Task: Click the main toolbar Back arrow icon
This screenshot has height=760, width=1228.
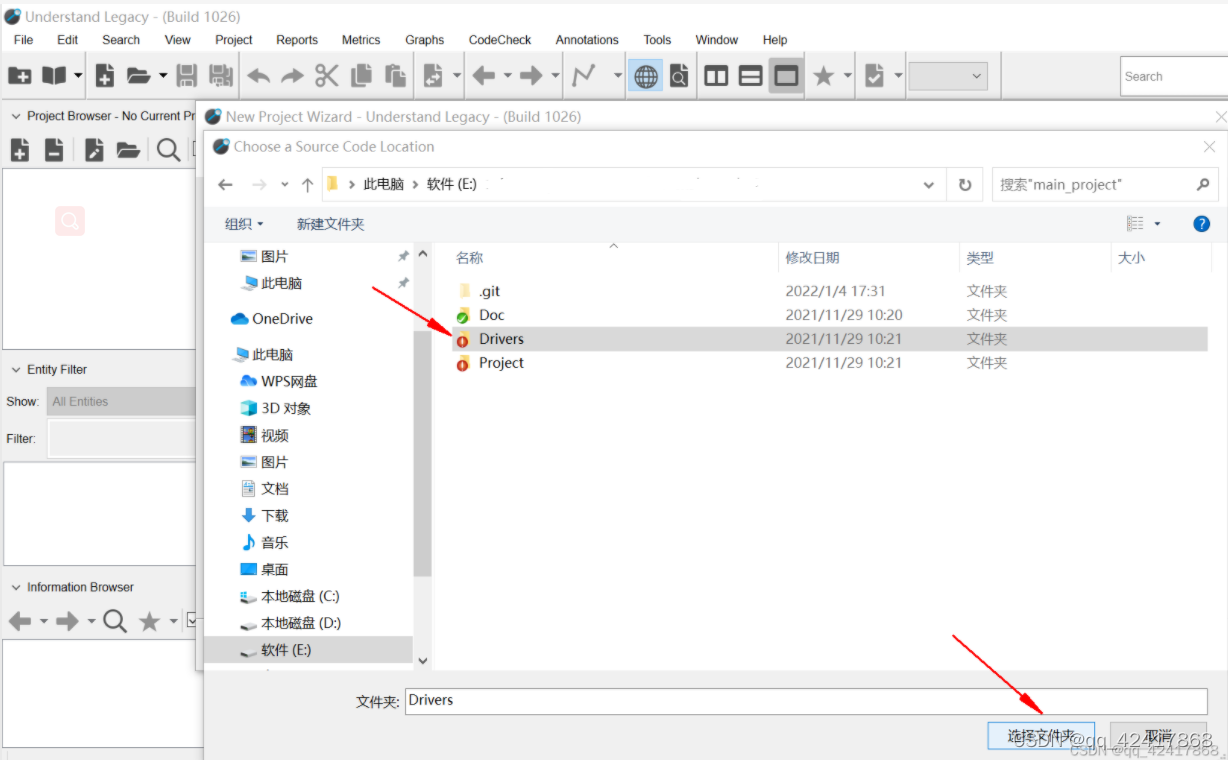Action: (484, 76)
